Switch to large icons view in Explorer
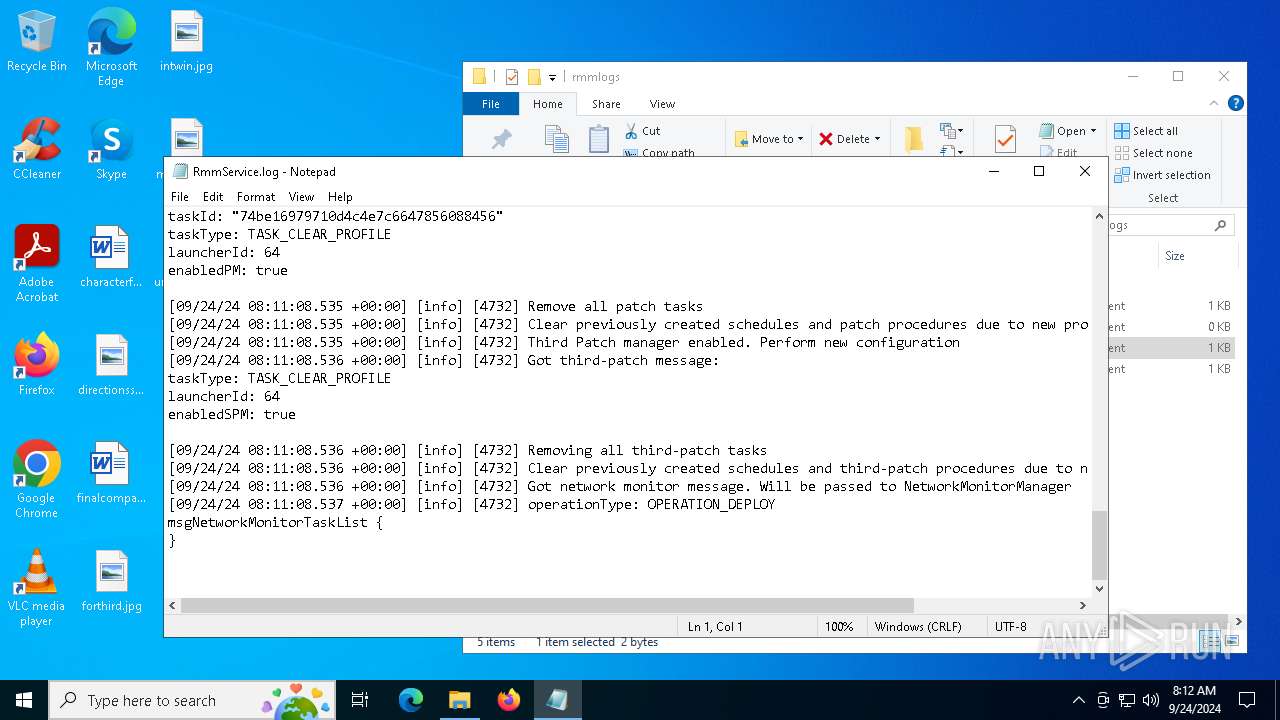 [x=1232, y=641]
